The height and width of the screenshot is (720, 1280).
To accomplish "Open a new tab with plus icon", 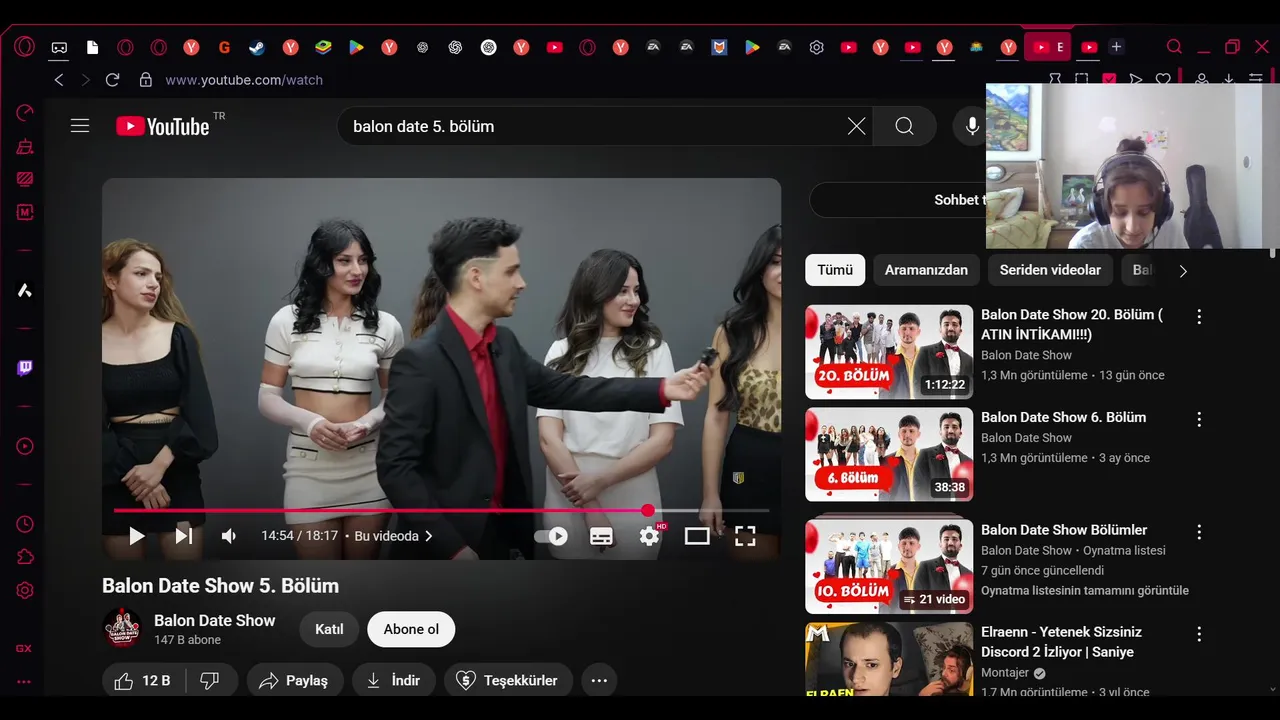I will pyautogui.click(x=1117, y=47).
